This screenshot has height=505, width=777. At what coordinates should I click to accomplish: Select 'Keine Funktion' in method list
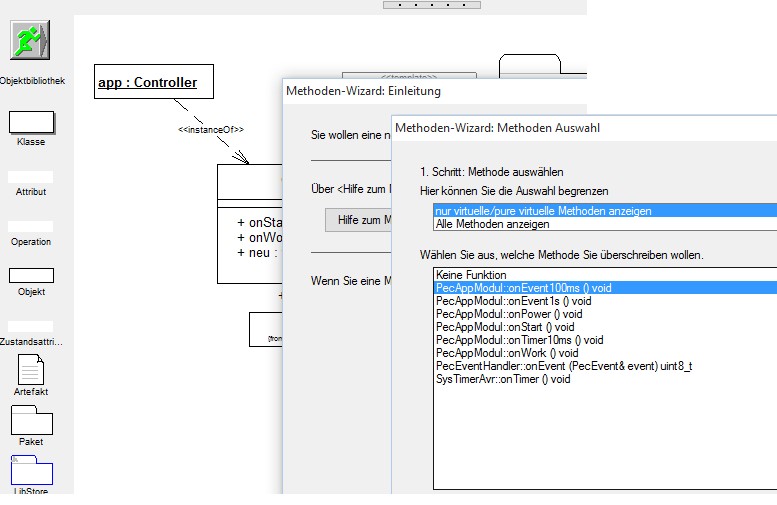471,275
